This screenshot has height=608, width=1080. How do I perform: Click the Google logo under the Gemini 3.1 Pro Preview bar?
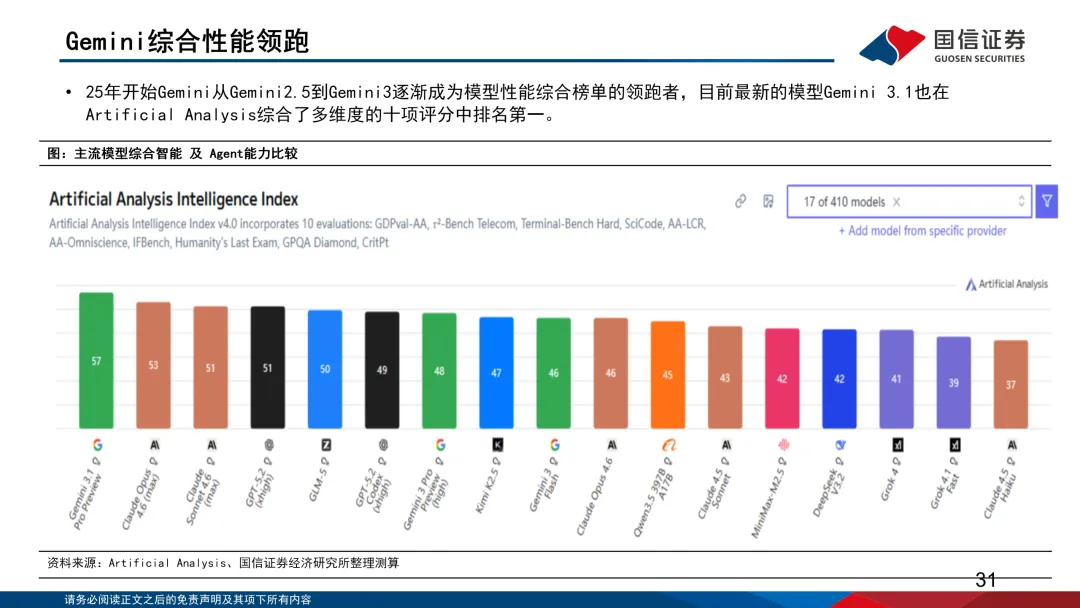(x=97, y=445)
